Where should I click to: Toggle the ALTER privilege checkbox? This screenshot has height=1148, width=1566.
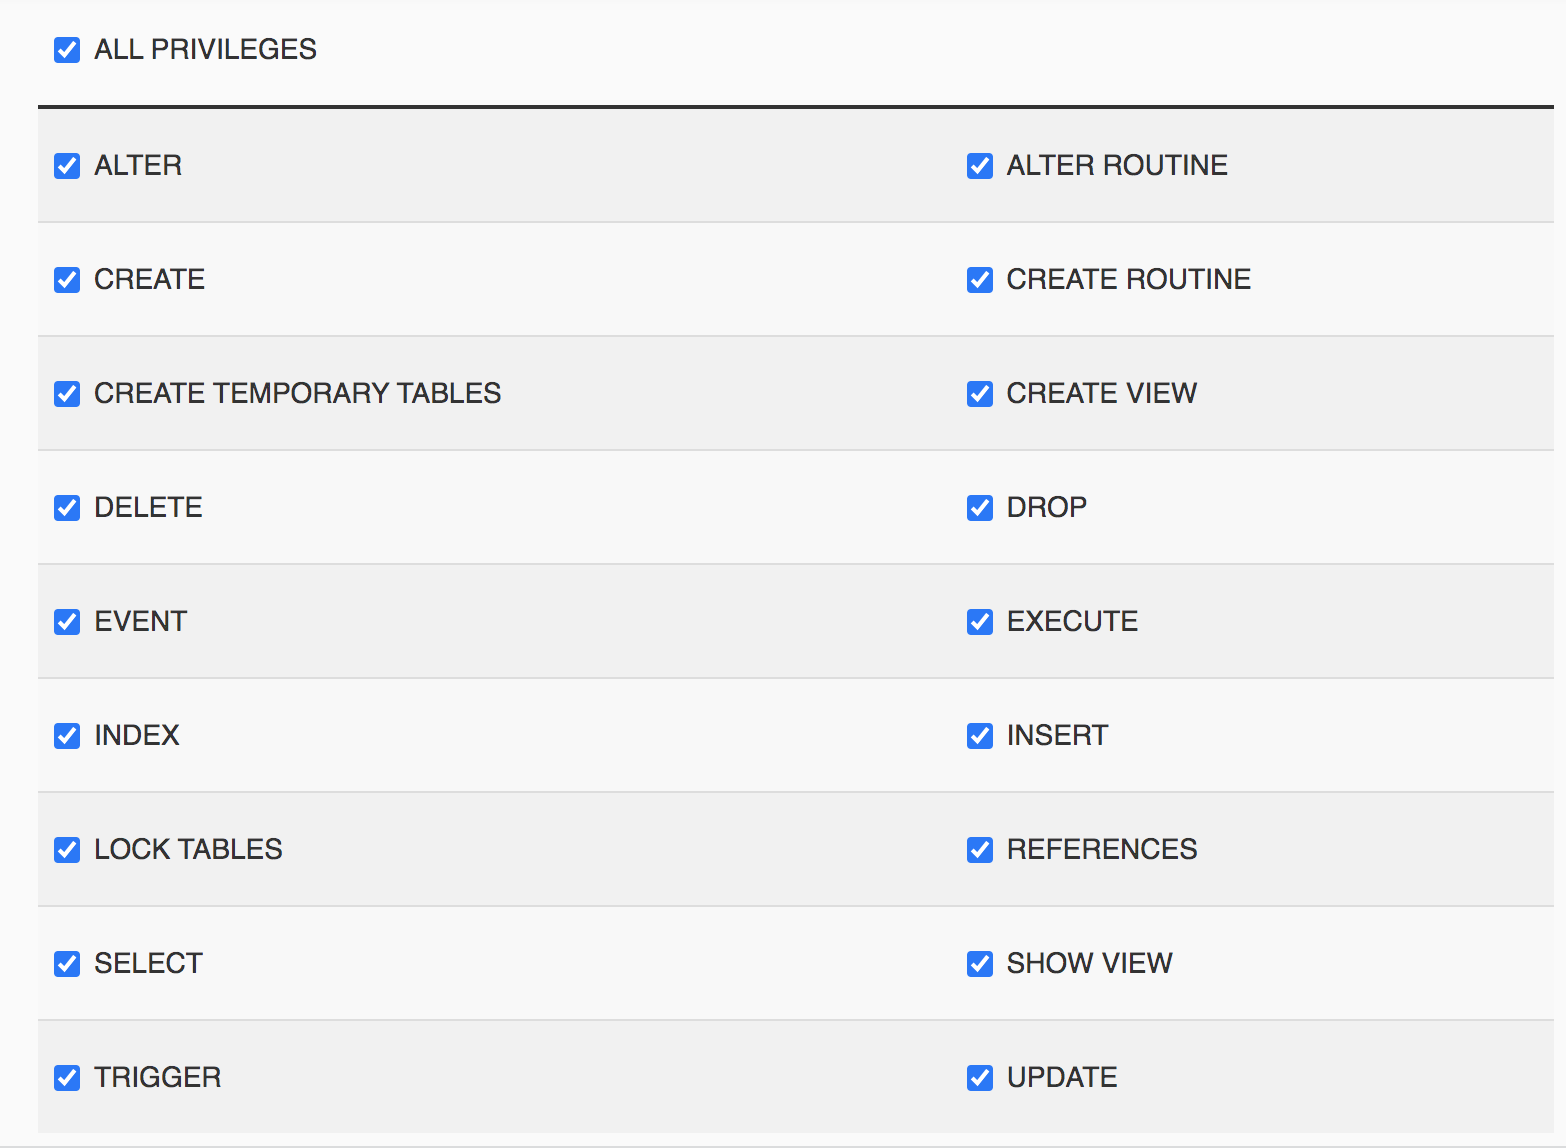pyautogui.click(x=67, y=166)
